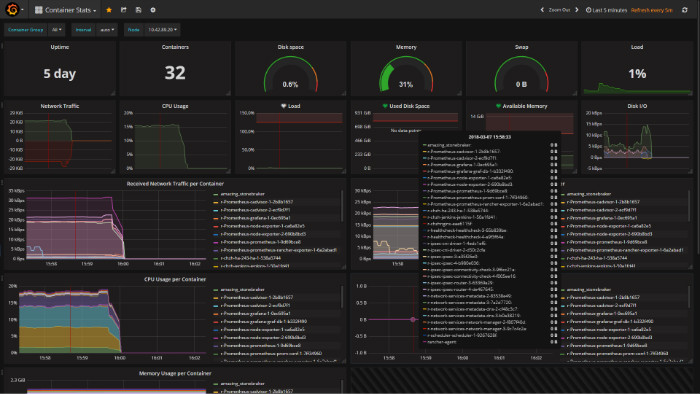This screenshot has width=700, height=394.
Task: Toggle node-exporter-1 series in Received Network Traffic legend
Action: pos(262,226)
